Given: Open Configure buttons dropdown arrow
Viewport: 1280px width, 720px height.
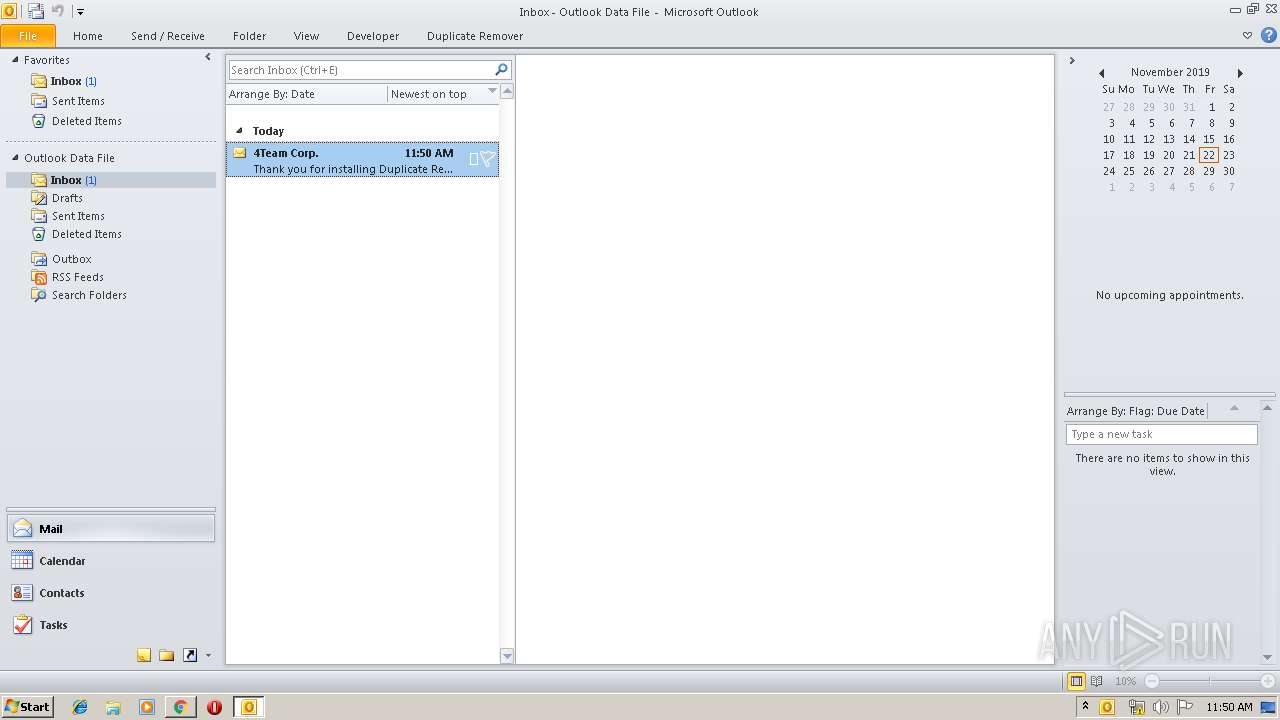Looking at the screenshot, I should coord(208,656).
